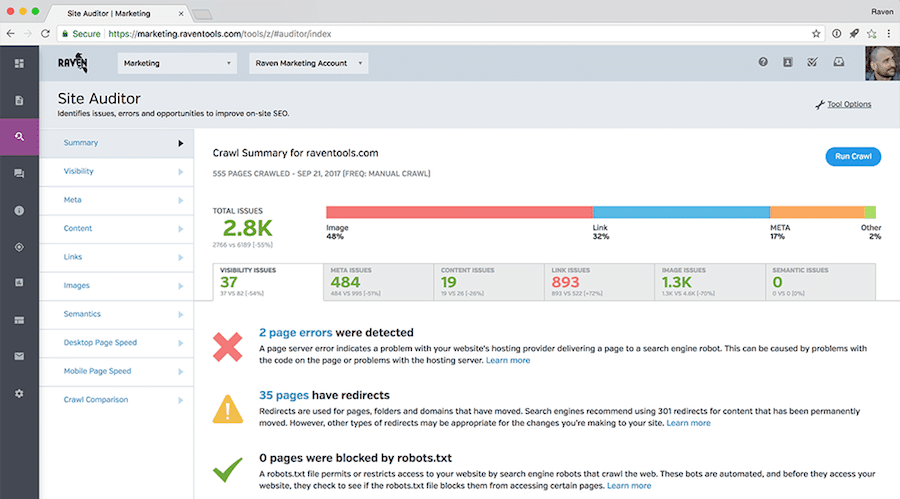Click the blue Link segment of issues bar
This screenshot has height=499, width=900.
(681, 212)
